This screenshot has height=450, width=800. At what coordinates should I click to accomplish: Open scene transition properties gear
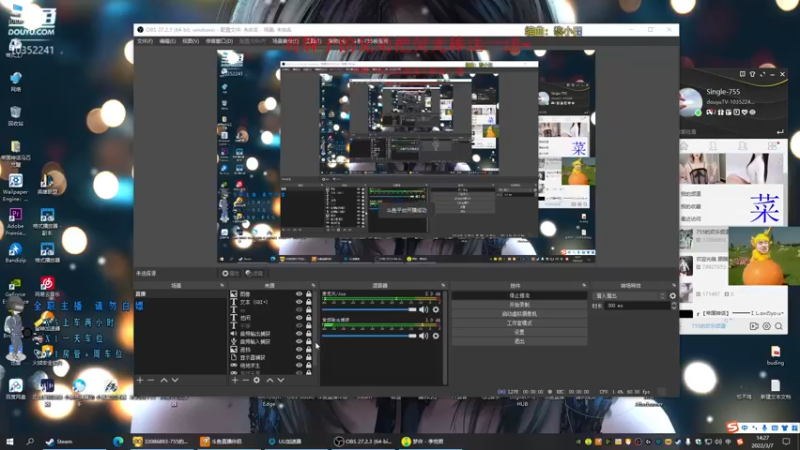672,296
